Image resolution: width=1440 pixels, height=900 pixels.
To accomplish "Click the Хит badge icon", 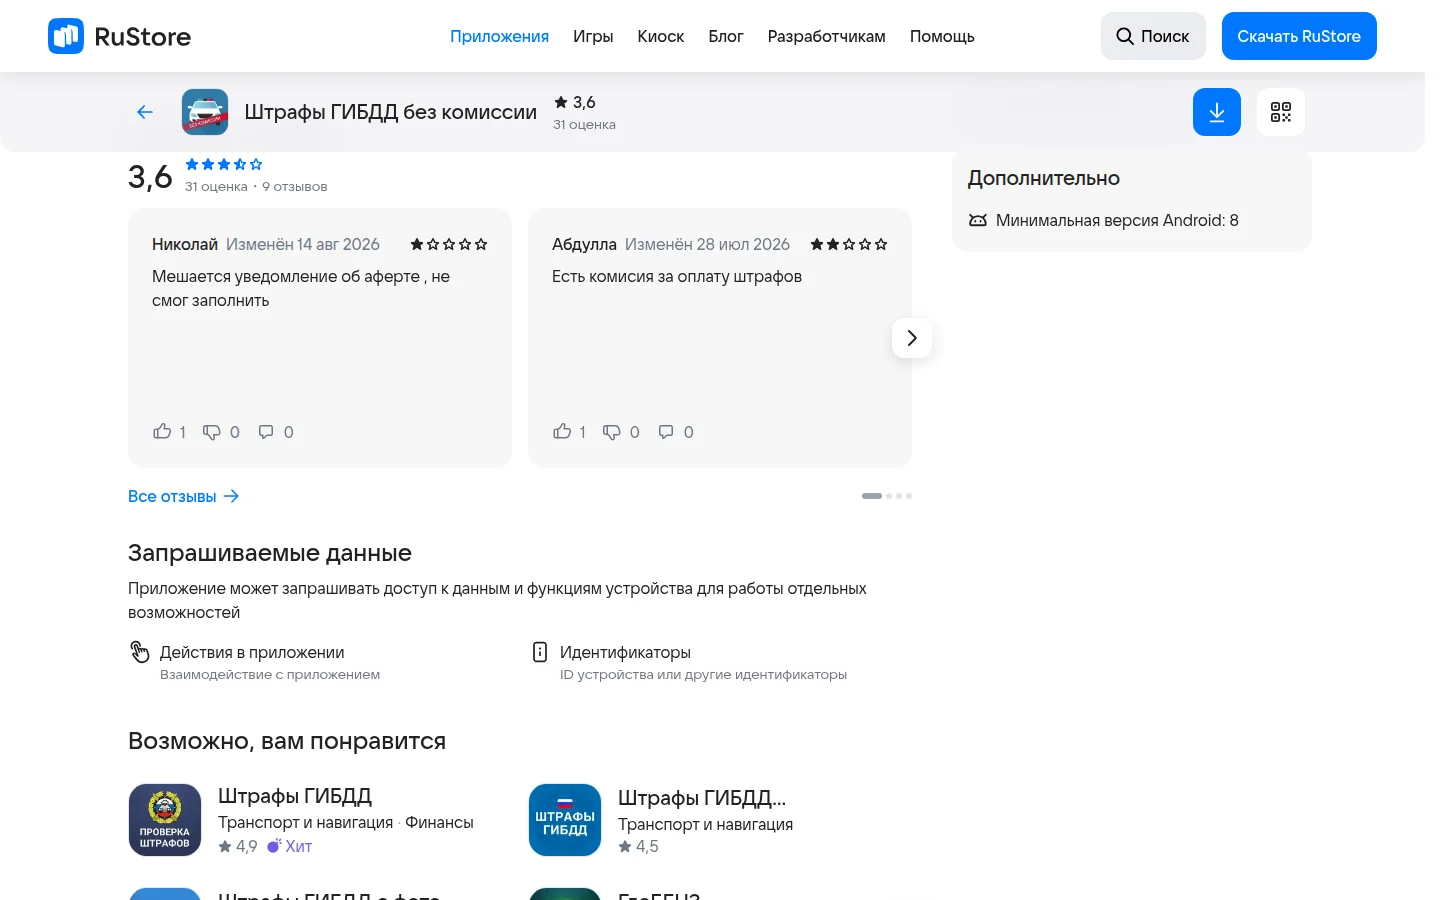I will [x=274, y=846].
